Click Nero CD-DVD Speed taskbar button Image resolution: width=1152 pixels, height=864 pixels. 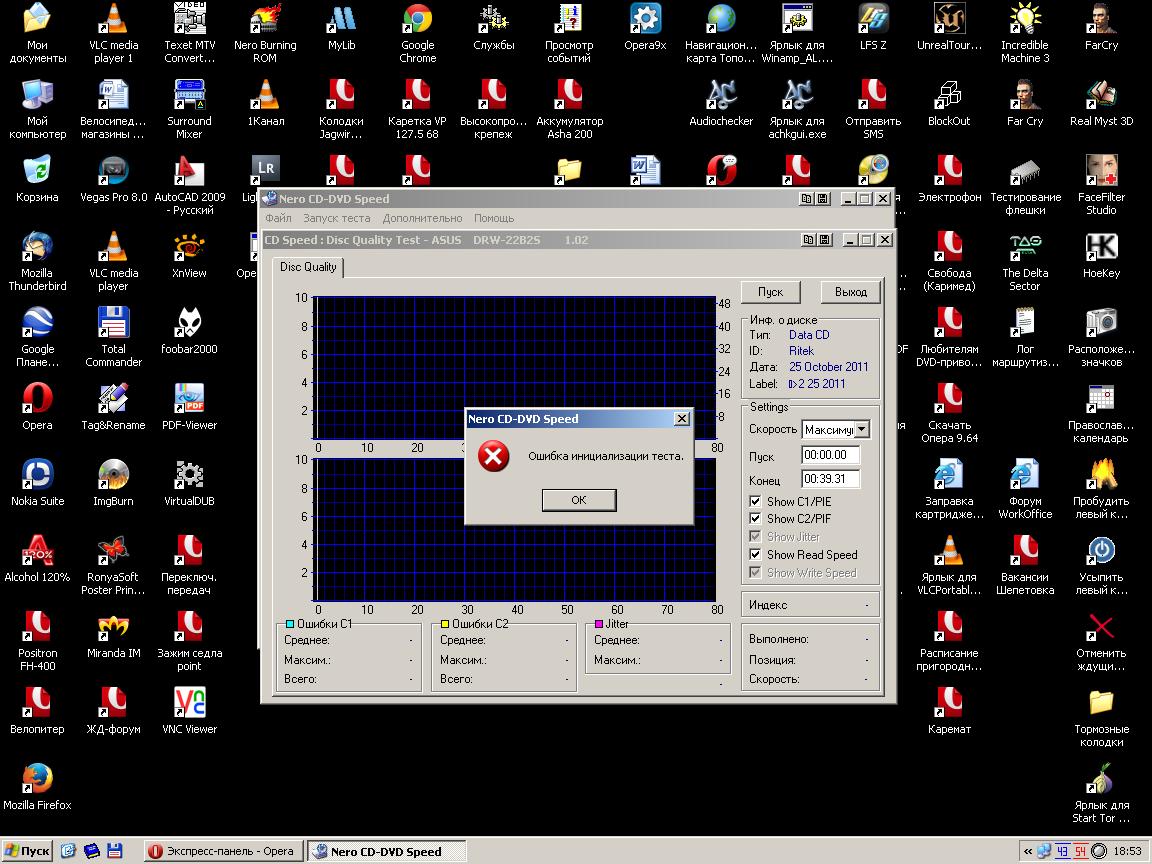tap(386, 851)
